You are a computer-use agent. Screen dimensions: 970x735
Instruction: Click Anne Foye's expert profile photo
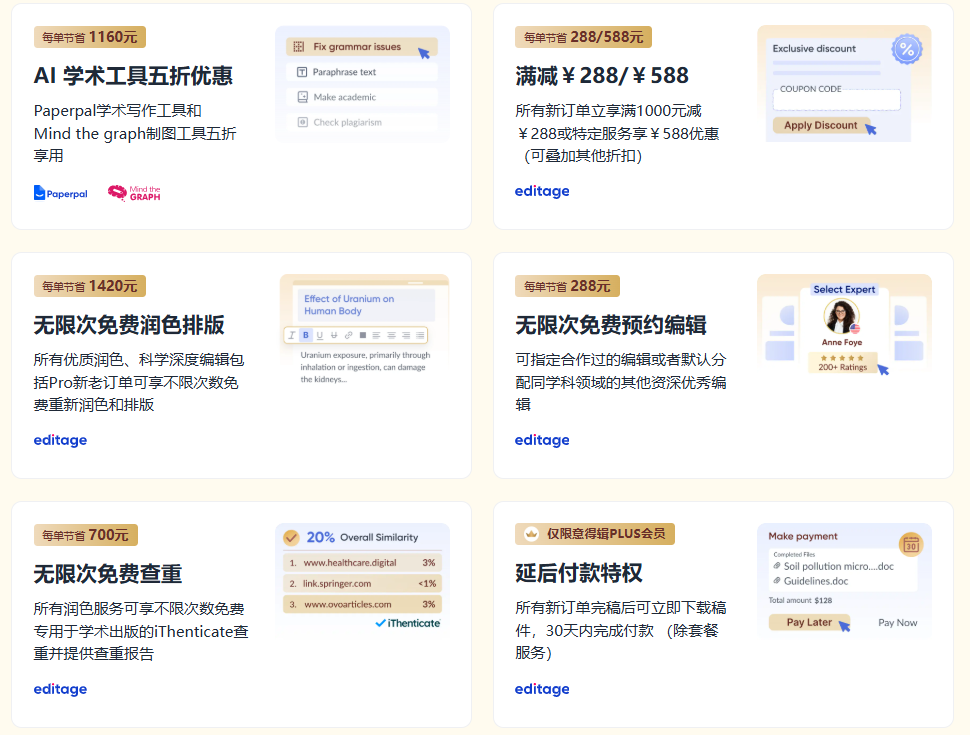coord(842,315)
